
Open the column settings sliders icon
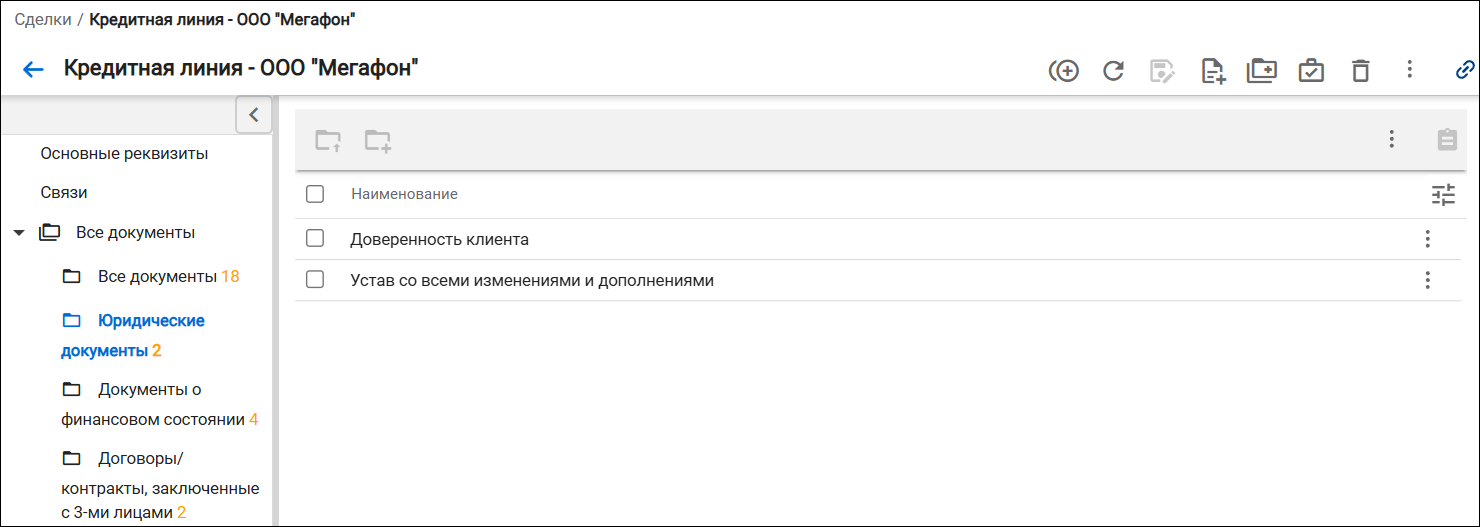point(1443,195)
